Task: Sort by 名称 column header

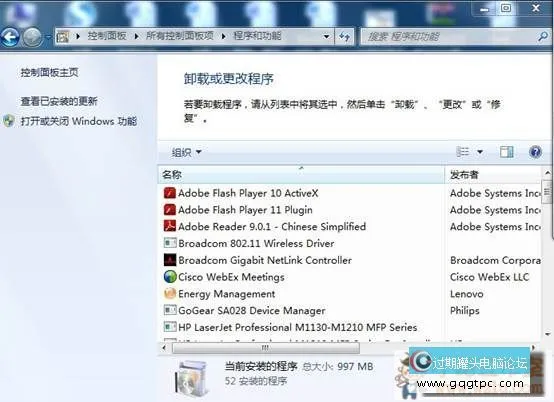Action: pos(301,175)
